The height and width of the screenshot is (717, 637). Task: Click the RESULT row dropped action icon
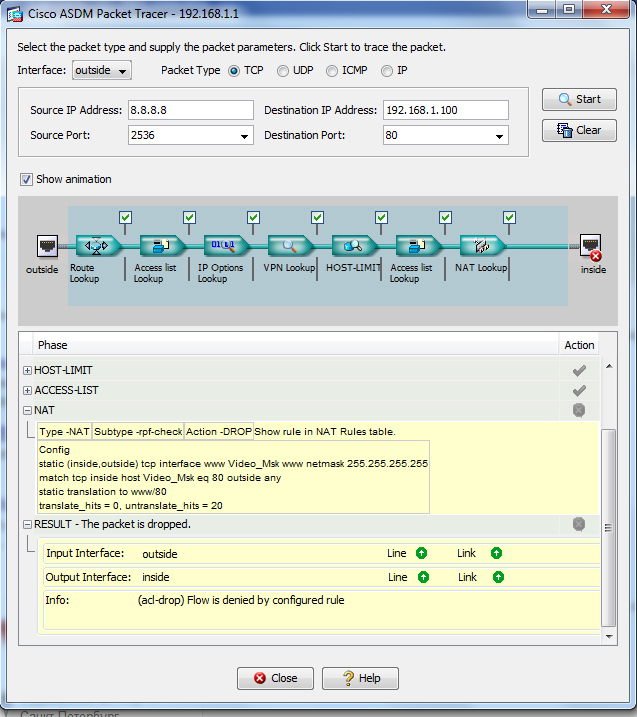coord(579,524)
